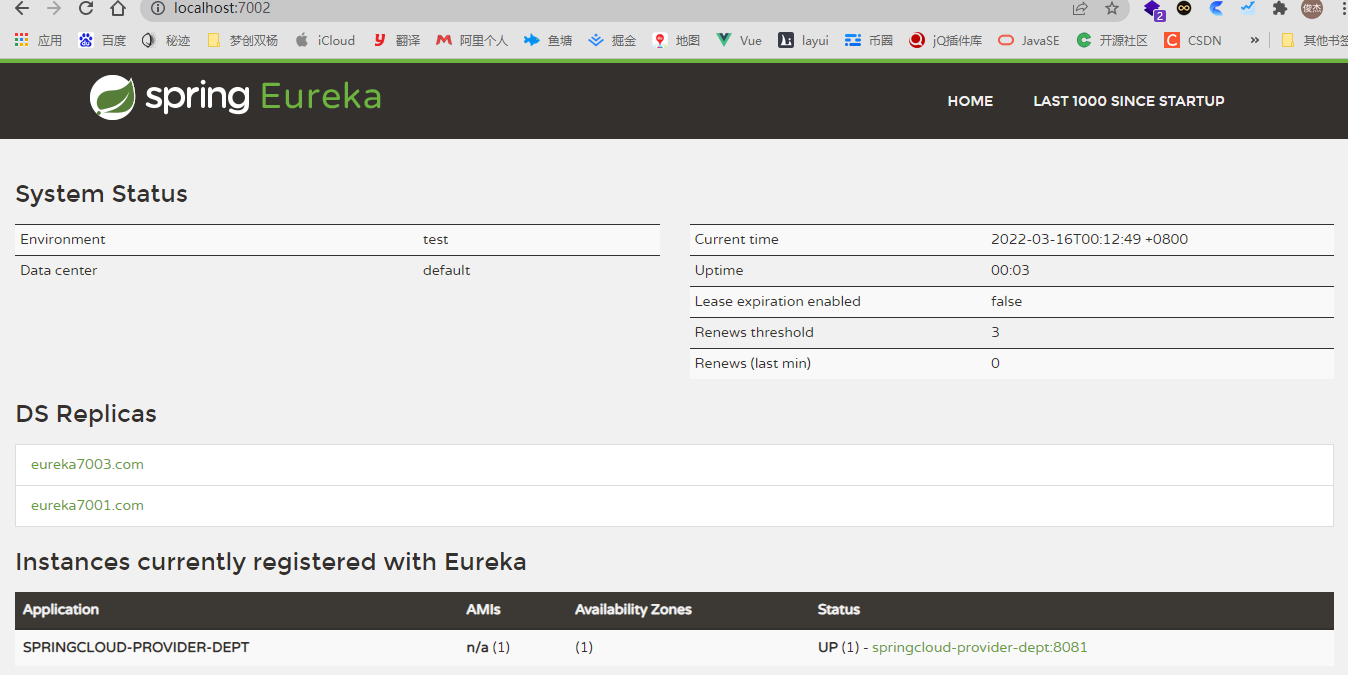Open the black round infinity extension

pyautogui.click(x=1185, y=8)
